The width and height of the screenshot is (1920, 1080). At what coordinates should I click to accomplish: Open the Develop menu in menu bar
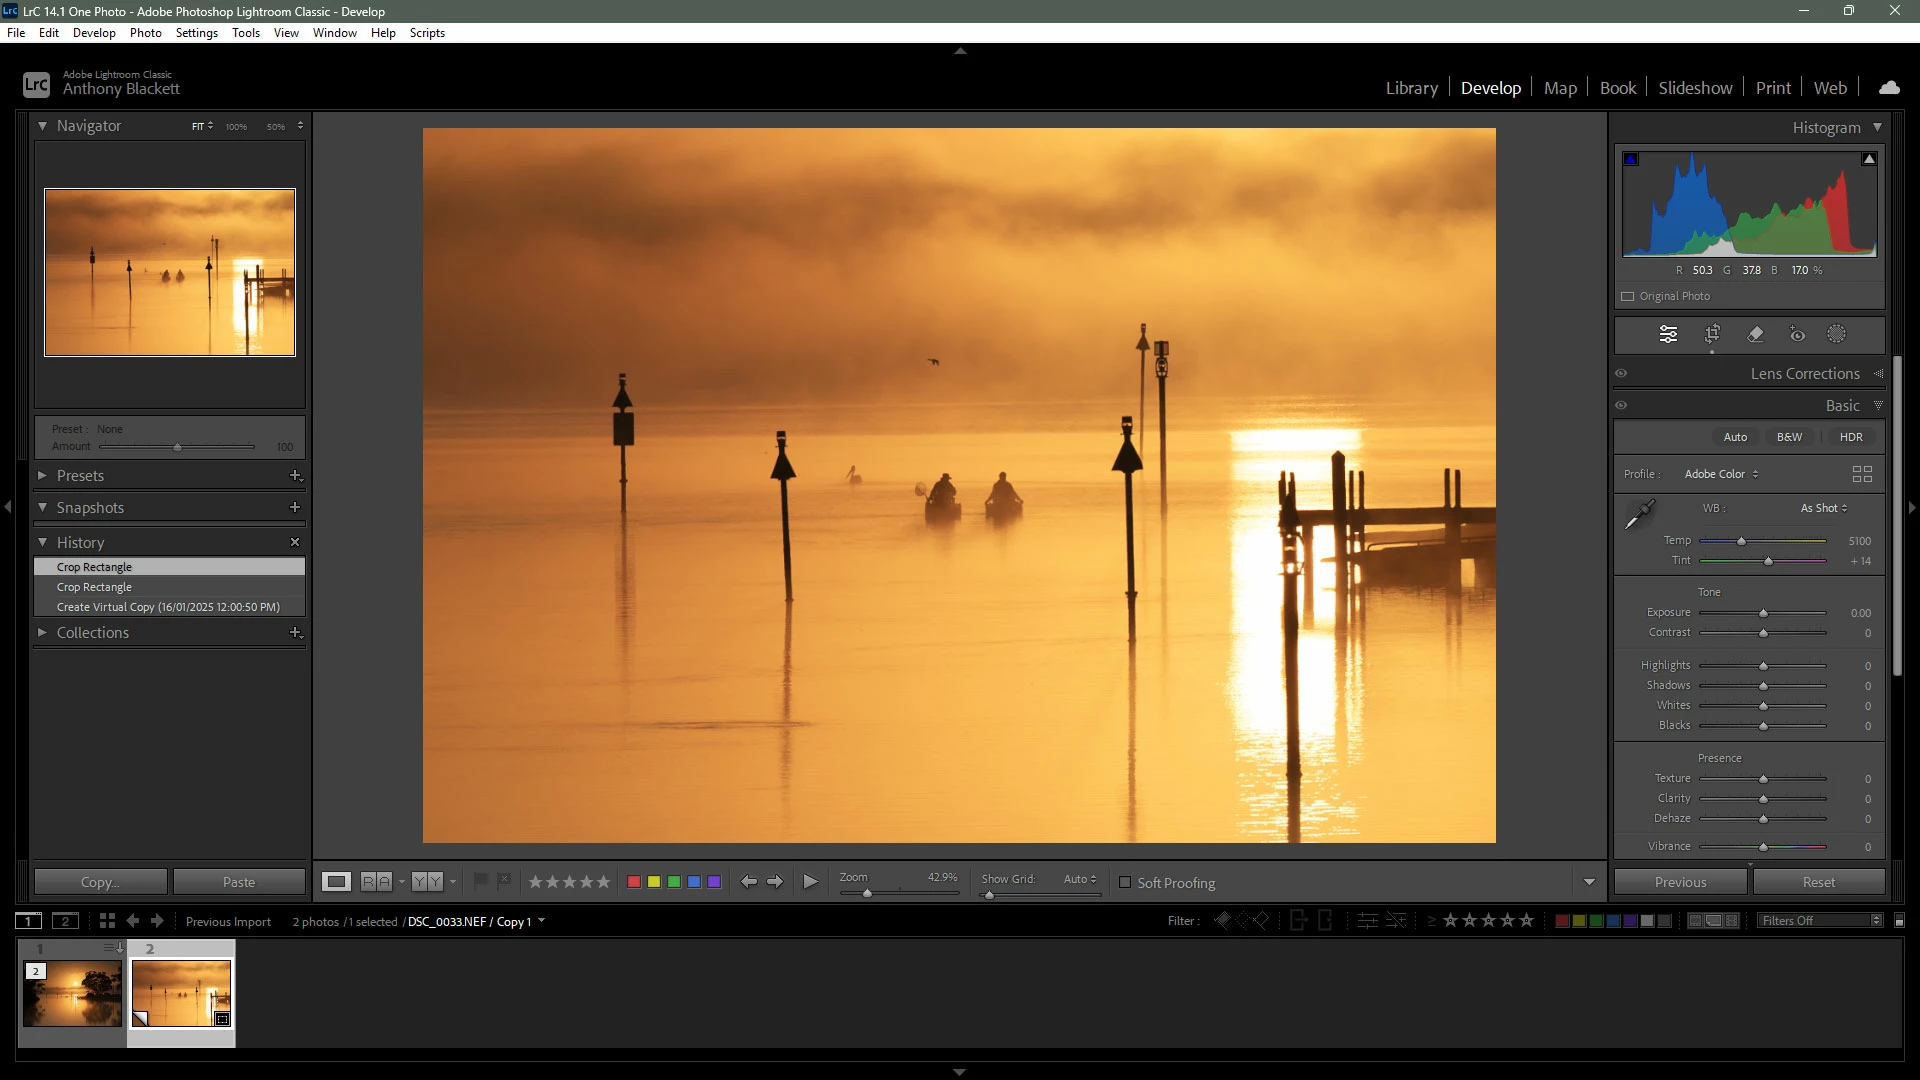click(x=94, y=32)
